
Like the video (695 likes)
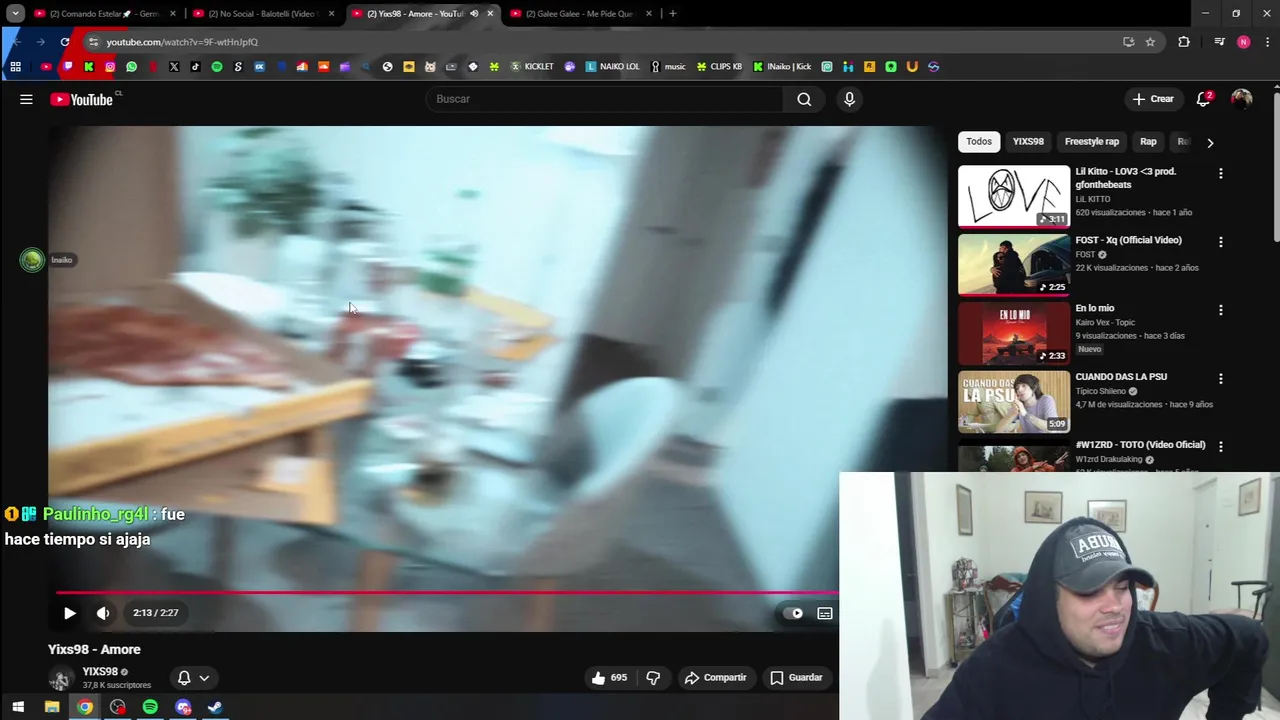[x=609, y=677]
